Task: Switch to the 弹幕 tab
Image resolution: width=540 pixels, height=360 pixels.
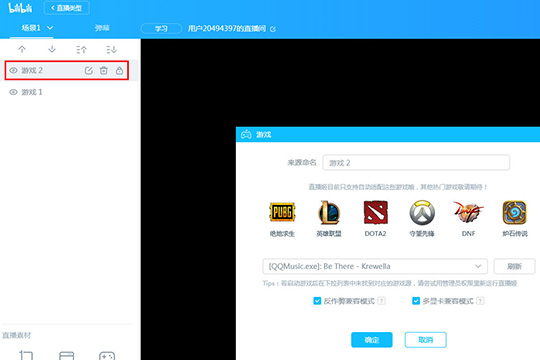Action: point(102,28)
